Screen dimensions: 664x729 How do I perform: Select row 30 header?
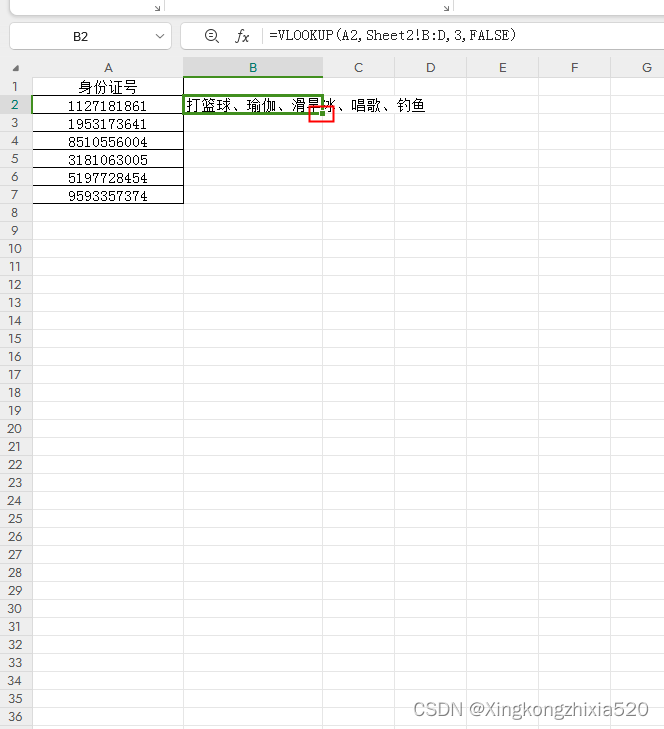(15, 609)
